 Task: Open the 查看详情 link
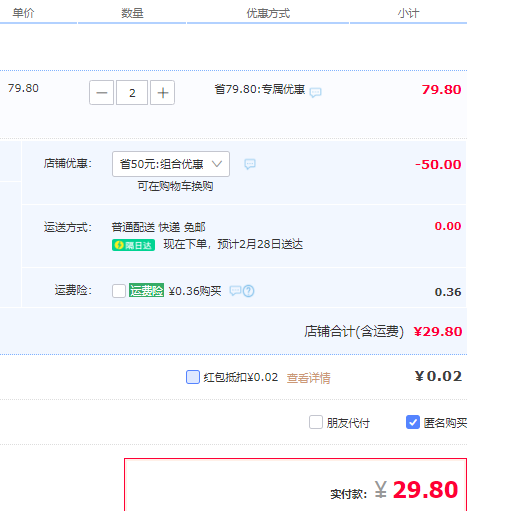click(308, 378)
